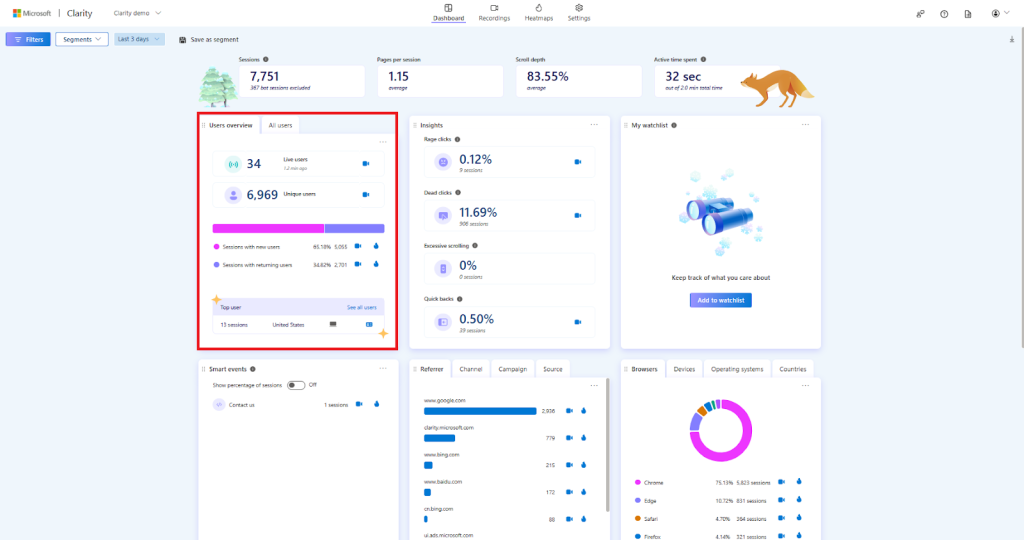Open the Recordings tab
Image resolution: width=1024 pixels, height=540 pixels.
tap(494, 12)
